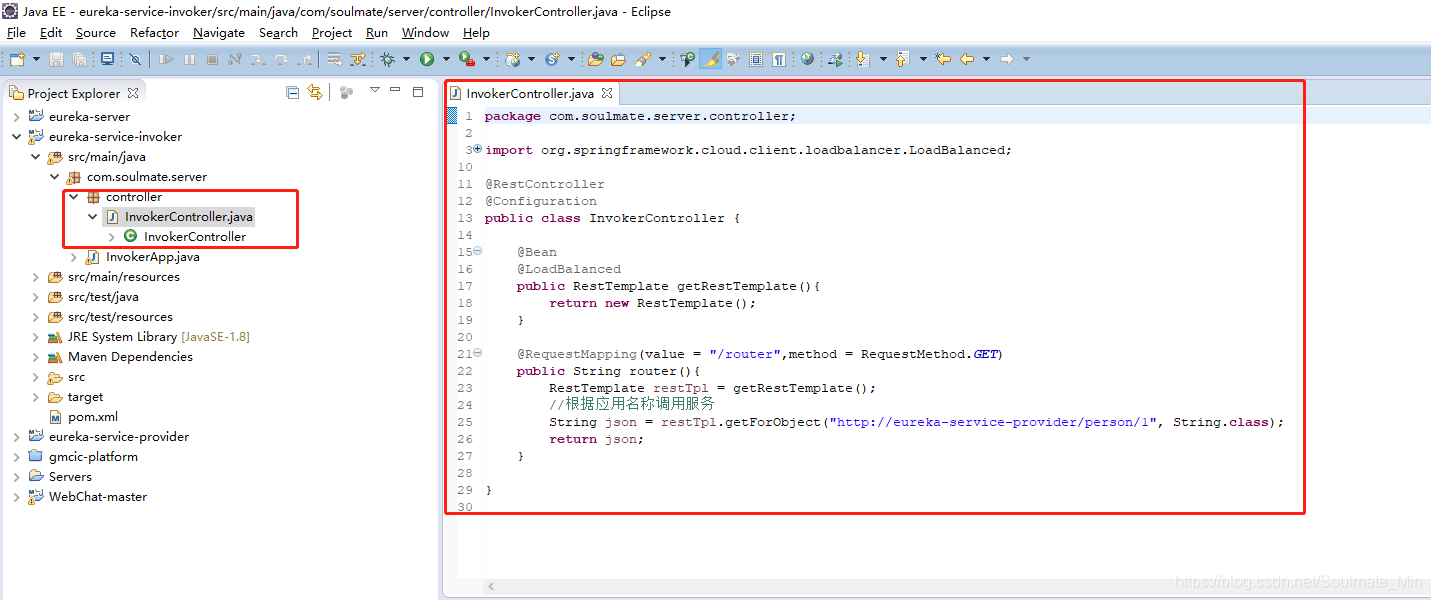
Task: Click the Resume debug icon
Action: point(166,60)
